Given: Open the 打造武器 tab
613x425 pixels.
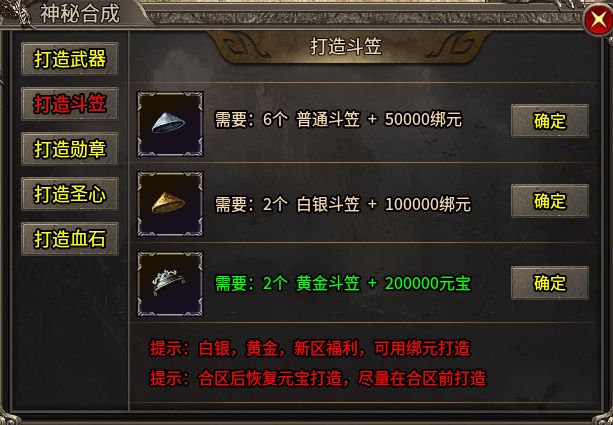Looking at the screenshot, I should click(x=70, y=59).
